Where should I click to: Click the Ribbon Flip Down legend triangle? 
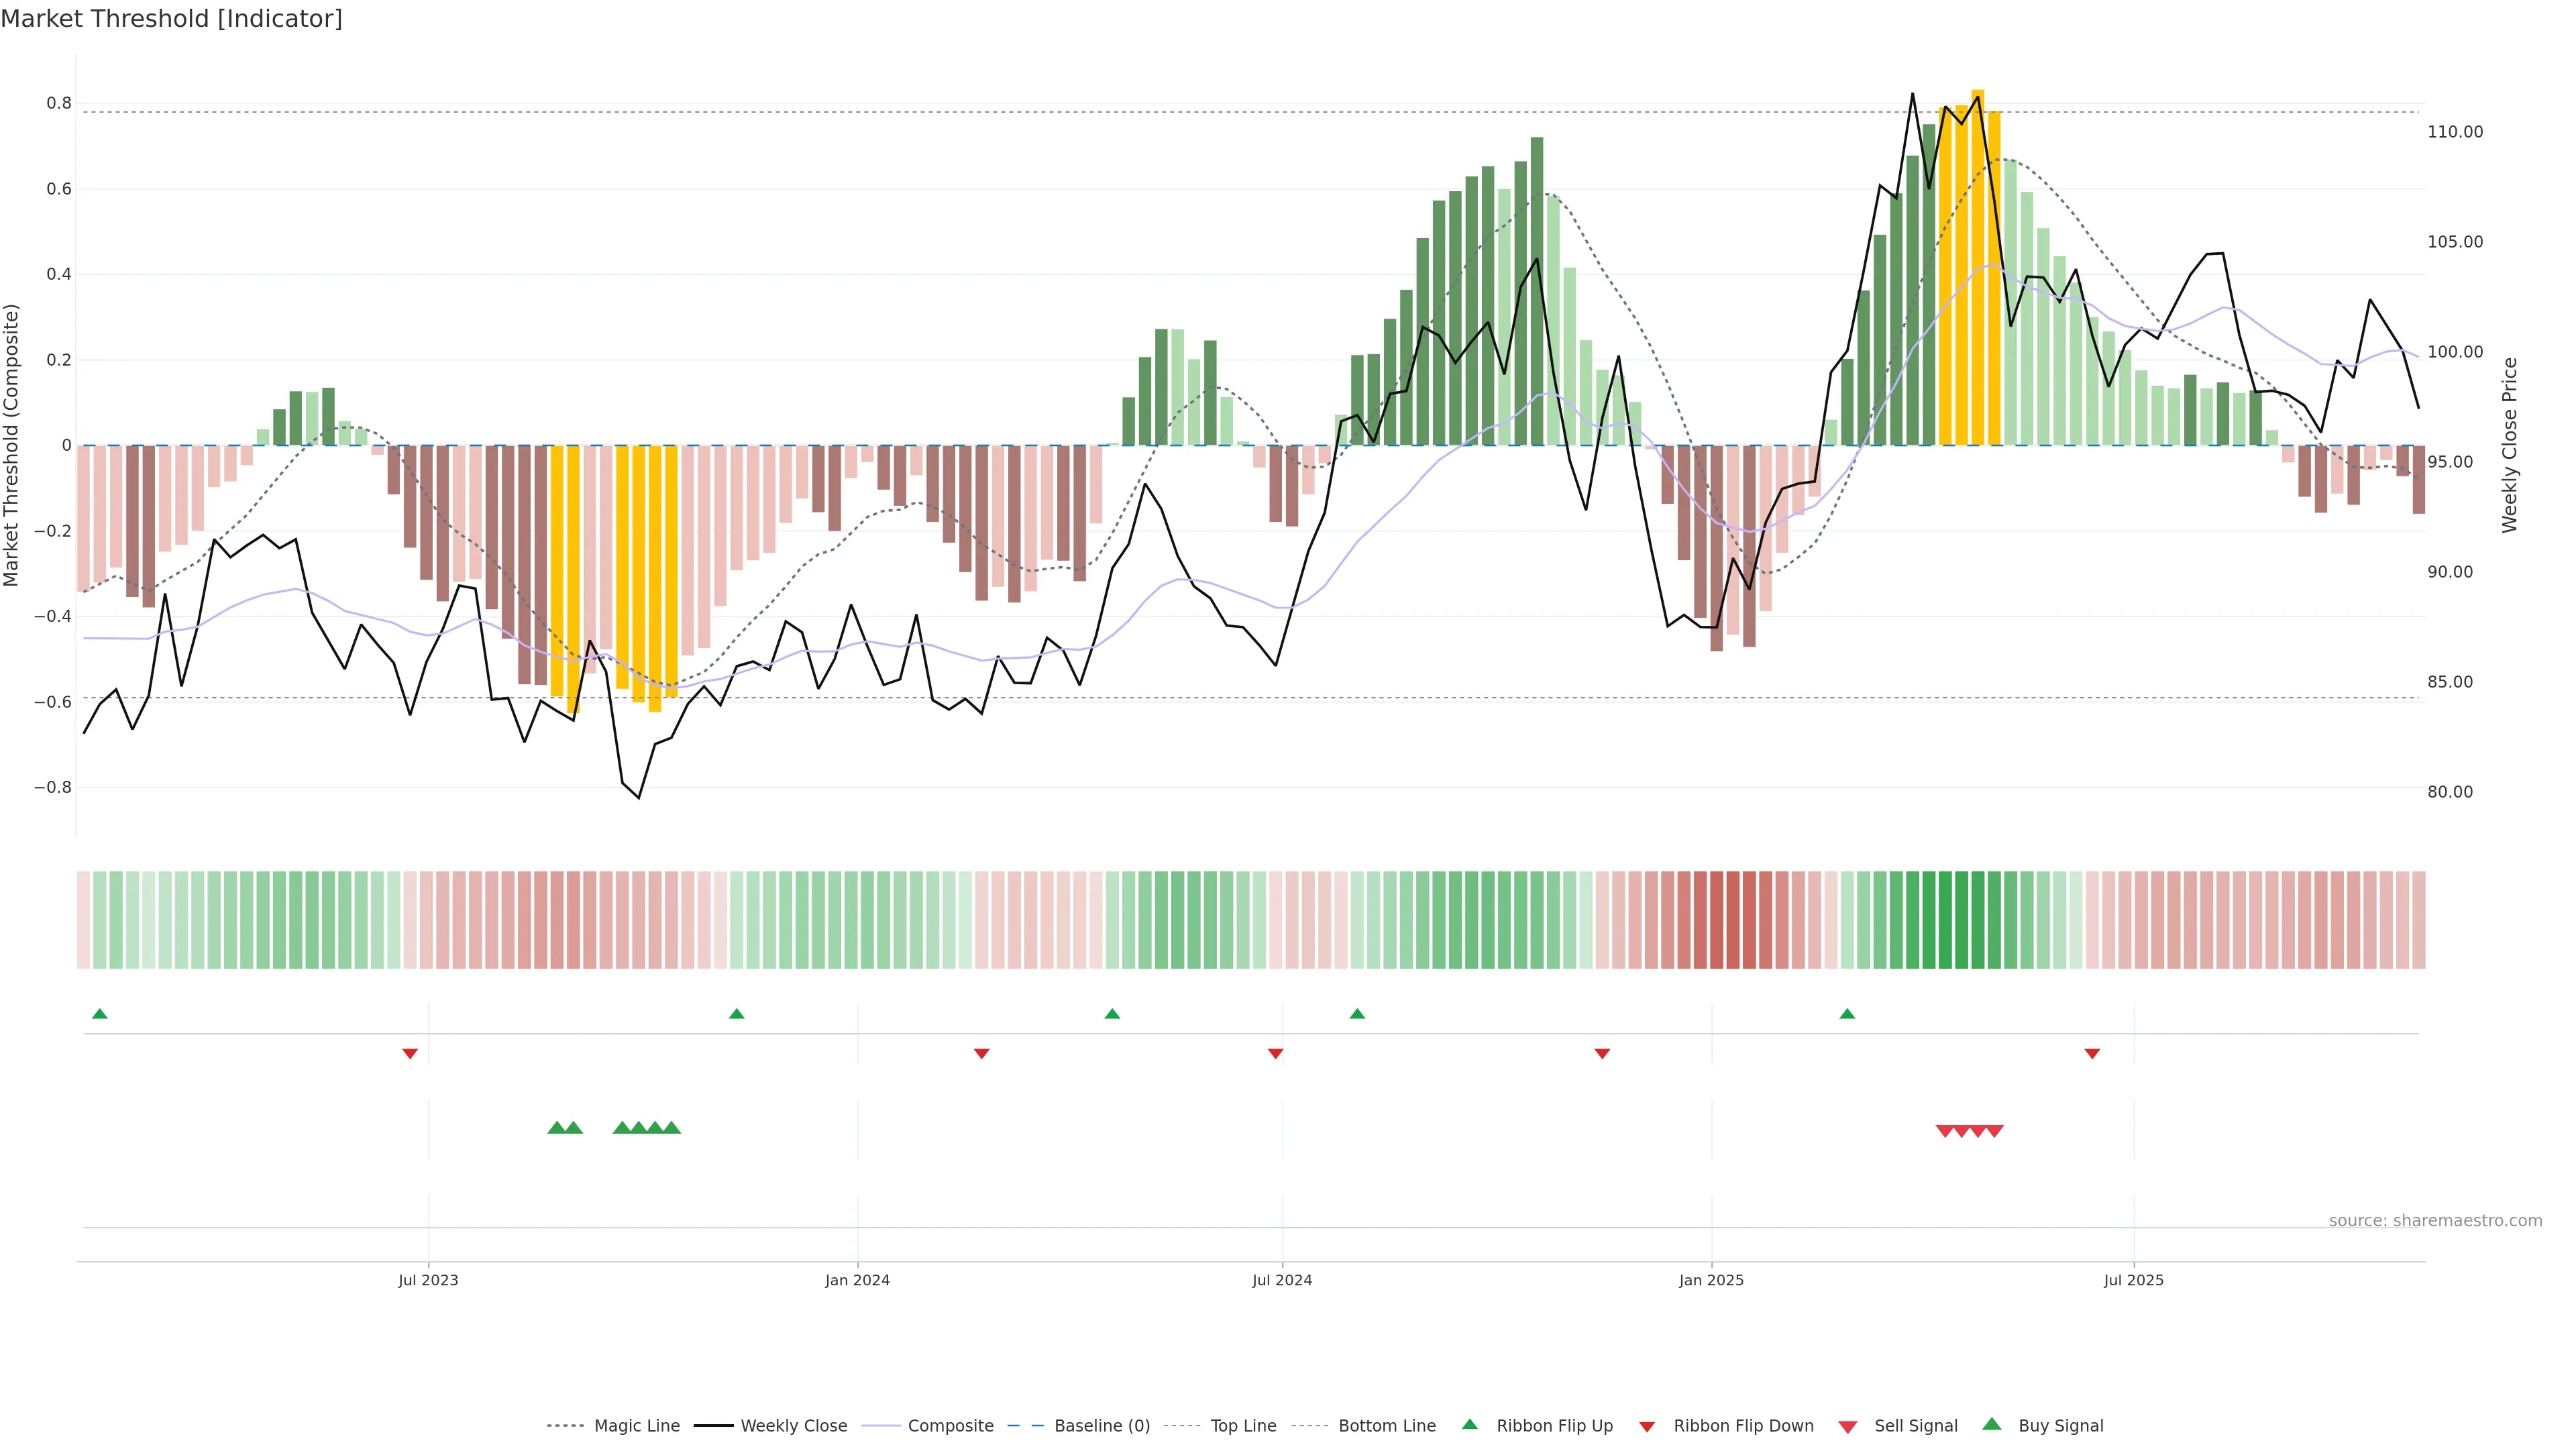tap(1647, 1427)
